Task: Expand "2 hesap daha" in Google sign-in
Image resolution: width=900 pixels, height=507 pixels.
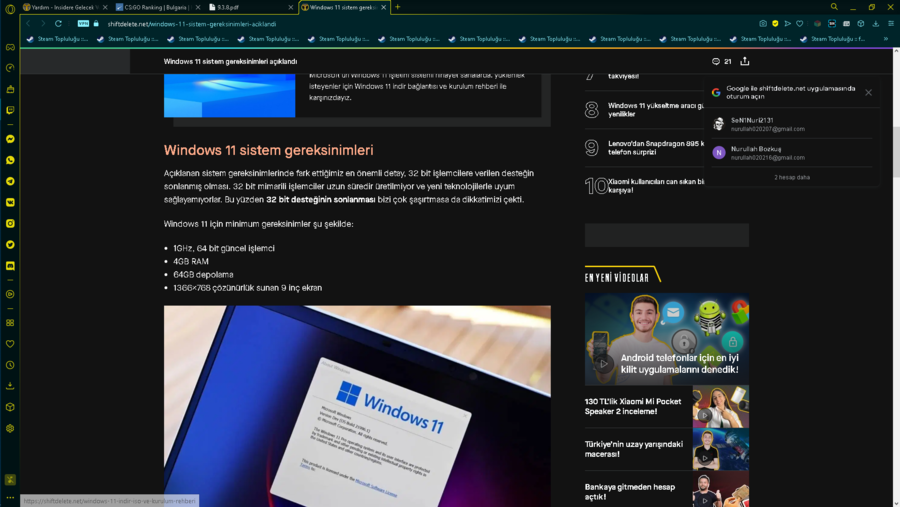Action: pyautogui.click(x=792, y=177)
